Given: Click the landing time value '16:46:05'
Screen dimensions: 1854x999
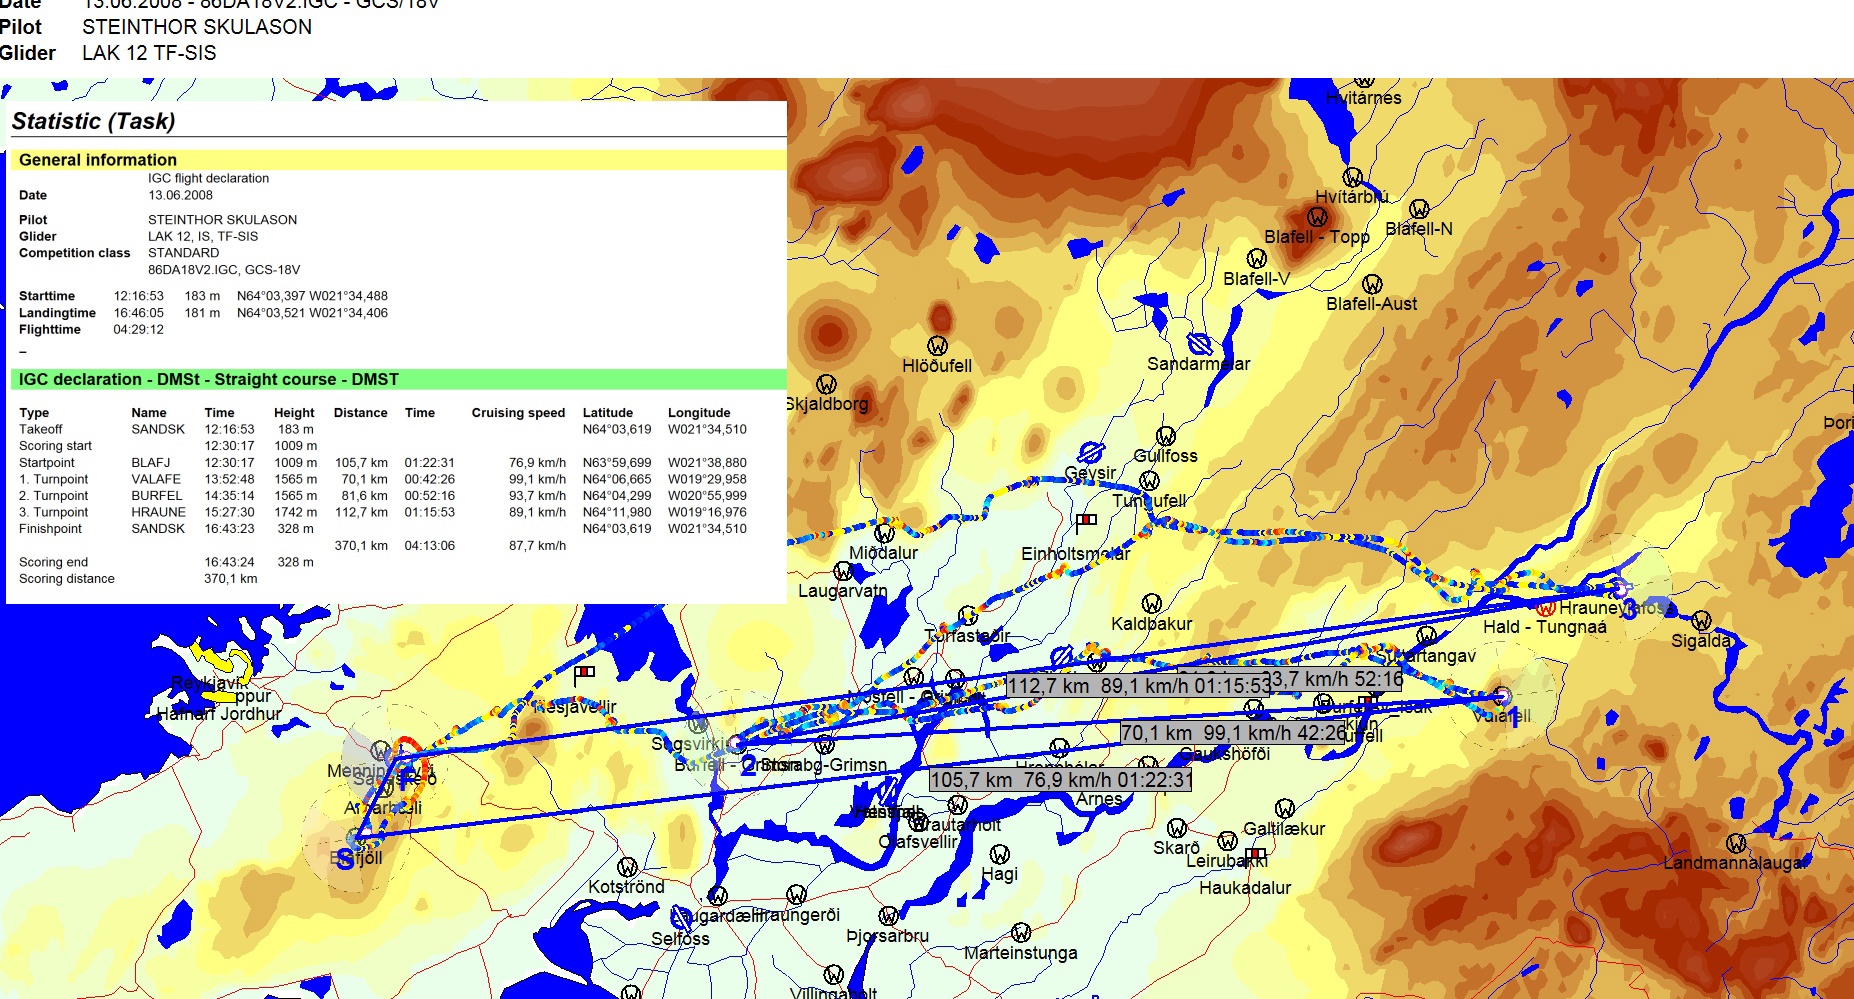Looking at the screenshot, I should (x=138, y=313).
